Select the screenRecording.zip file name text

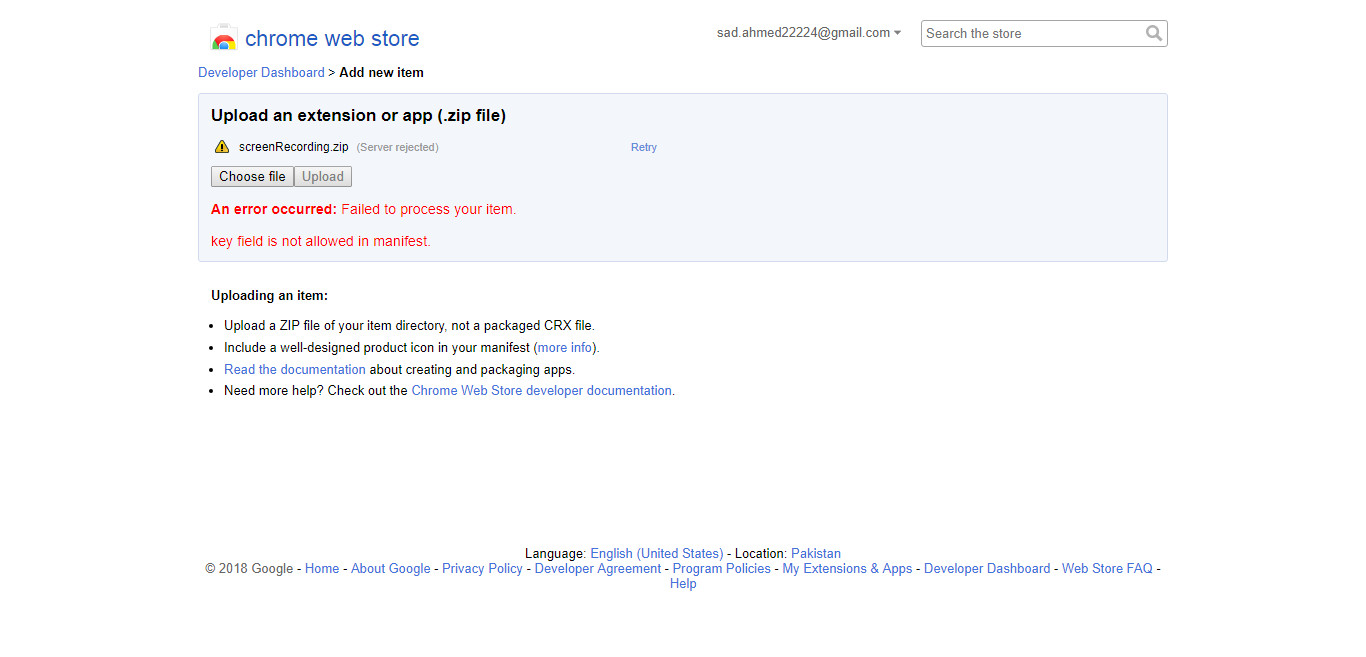click(x=294, y=147)
